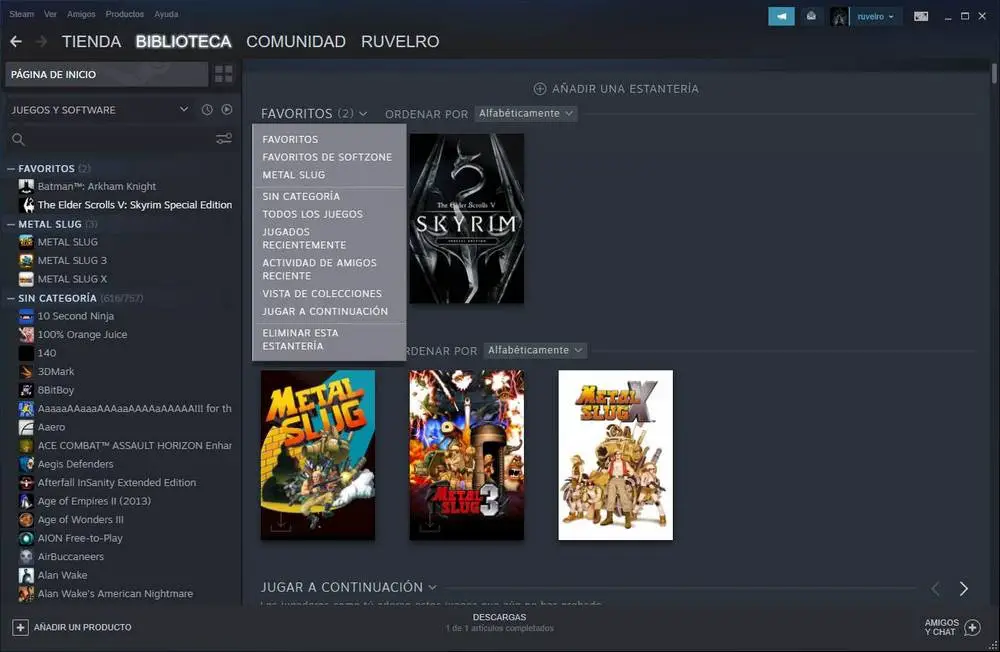This screenshot has height=652, width=1000.
Task: Select TODOS LOS JUEGOS menu entry
Action: 312,214
